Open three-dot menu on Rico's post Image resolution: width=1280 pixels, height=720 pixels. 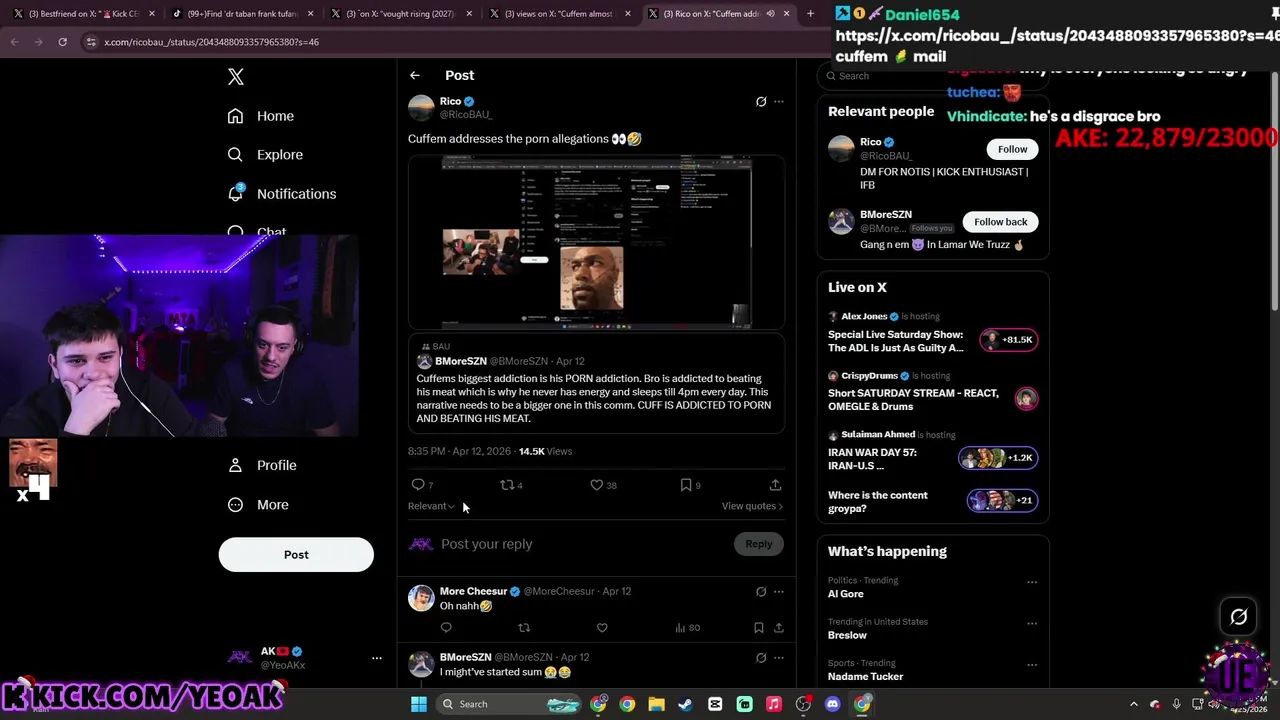click(x=779, y=101)
